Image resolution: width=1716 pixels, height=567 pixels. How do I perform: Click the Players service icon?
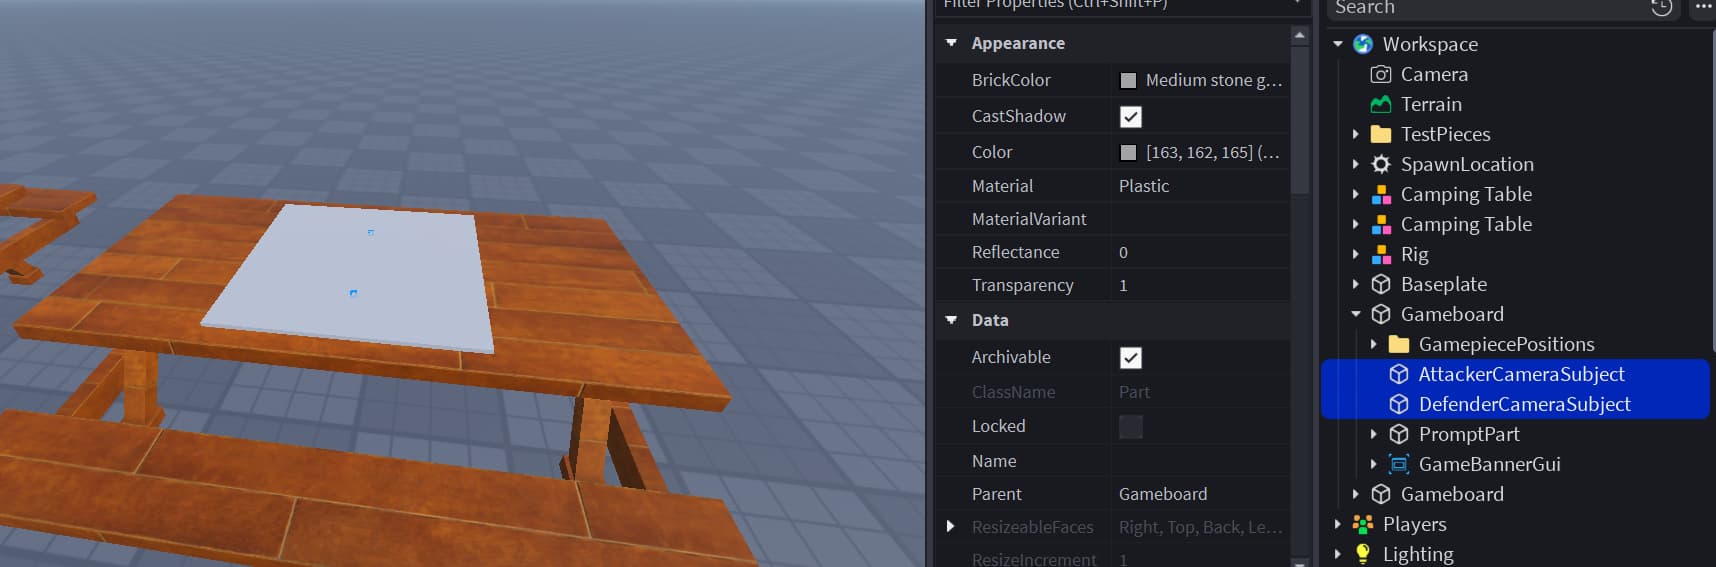[1363, 524]
